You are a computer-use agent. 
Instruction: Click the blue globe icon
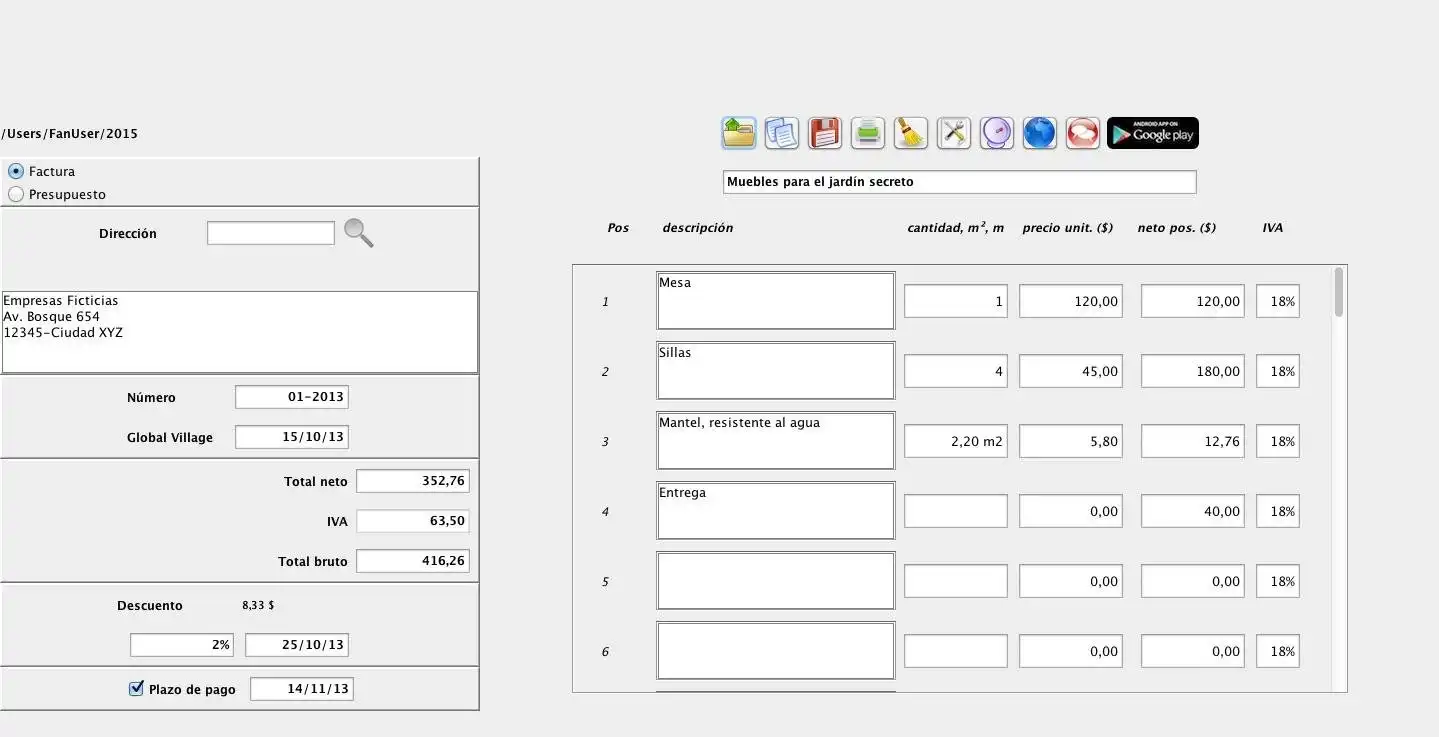point(1040,133)
